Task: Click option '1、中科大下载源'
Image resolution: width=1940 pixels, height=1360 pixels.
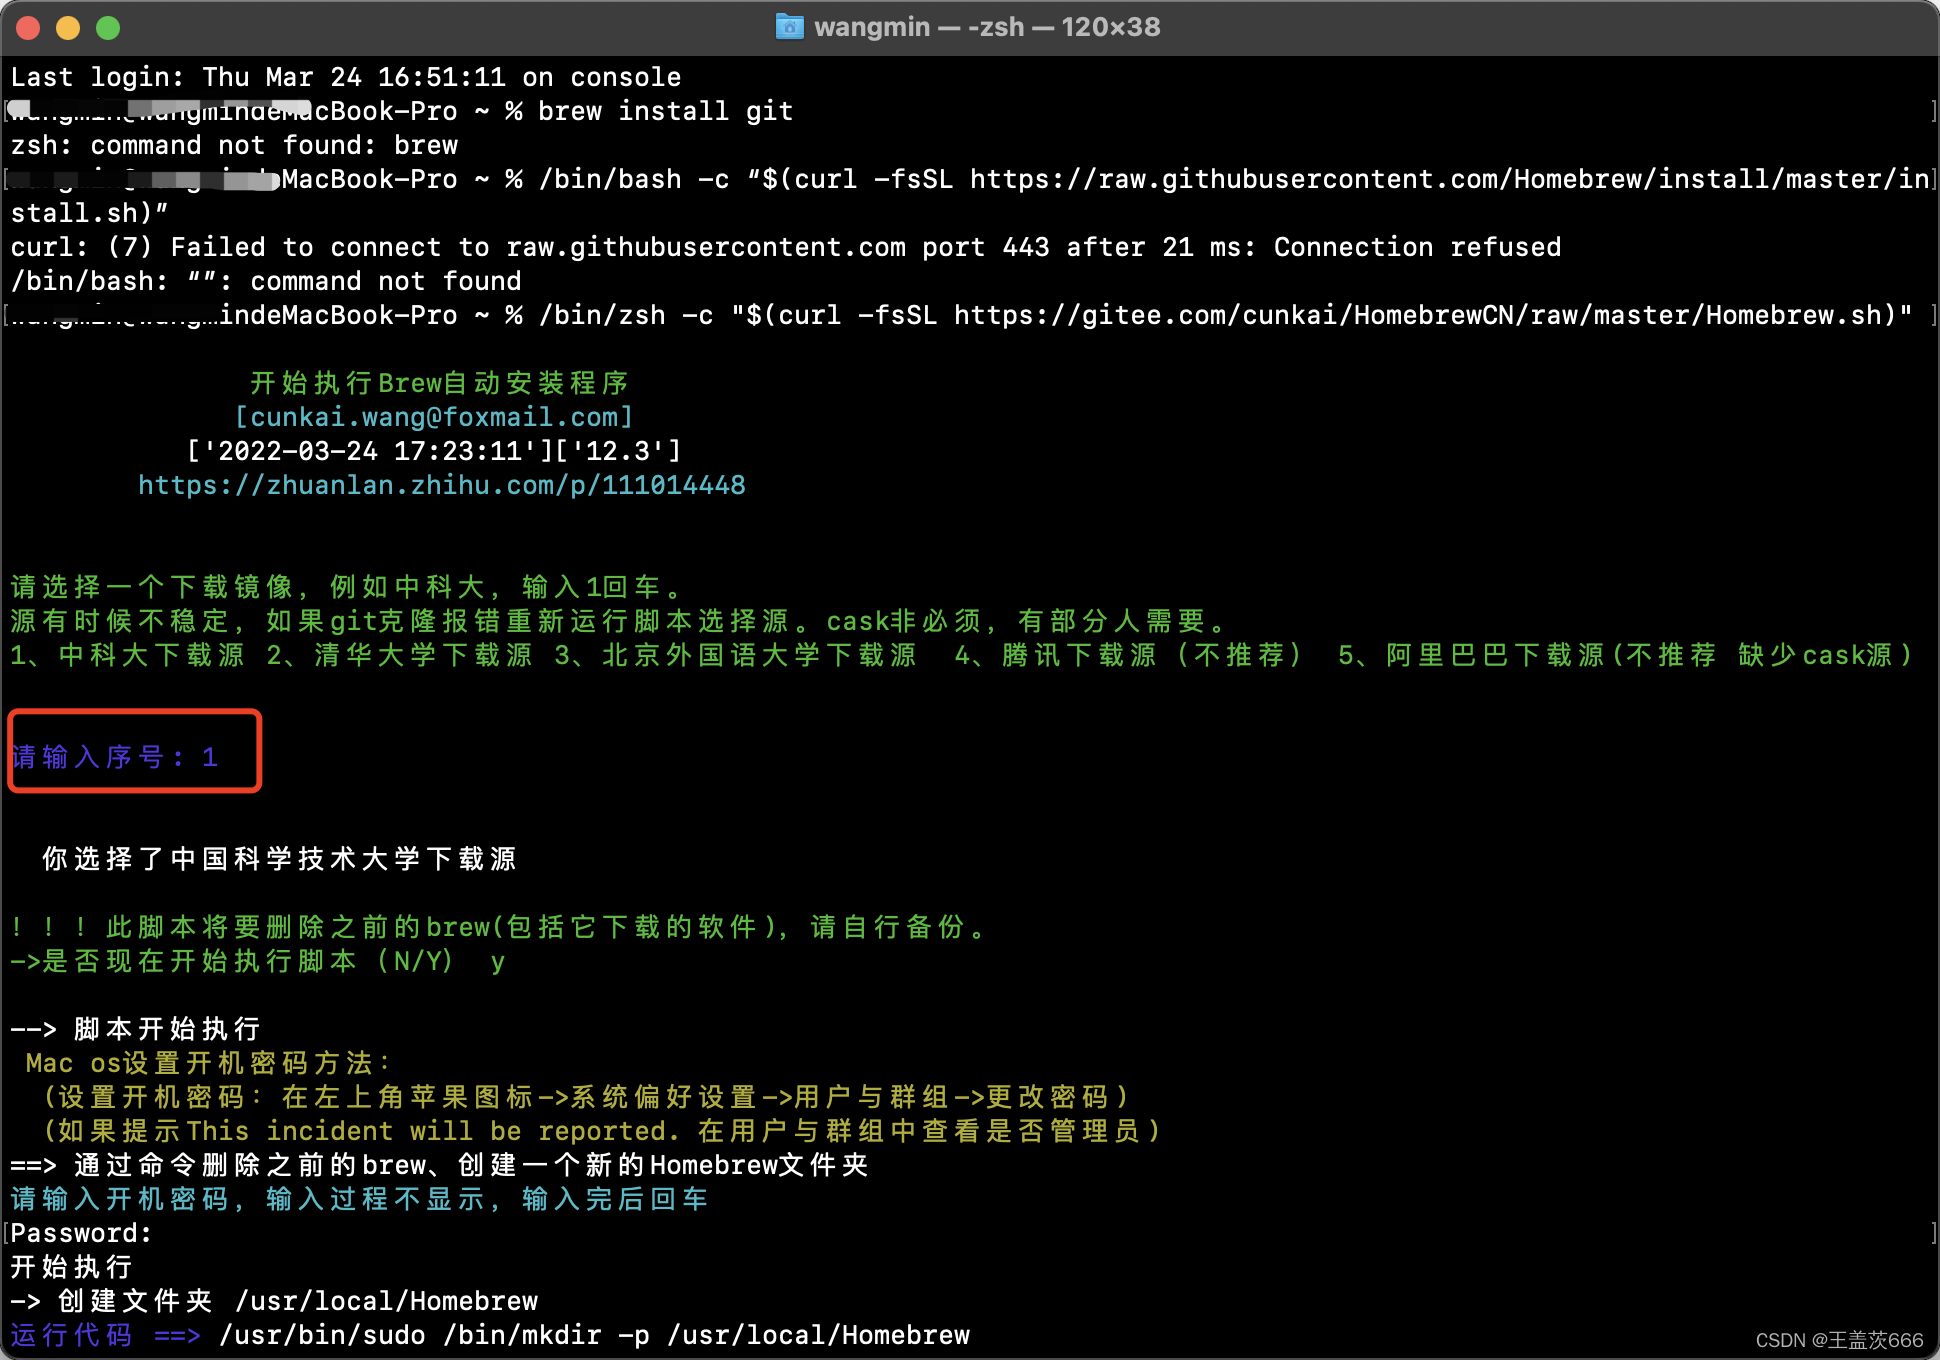Action: (128, 656)
